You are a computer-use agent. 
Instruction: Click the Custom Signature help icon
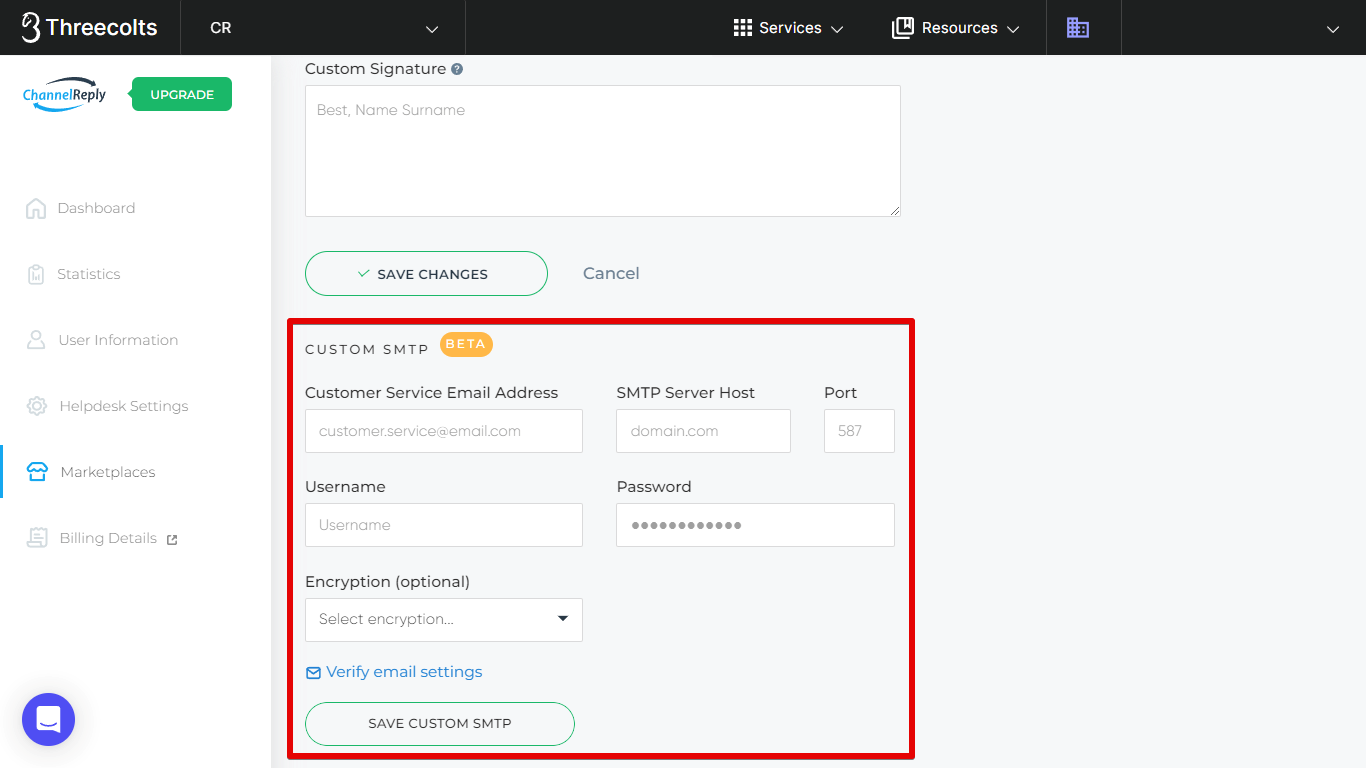[x=457, y=69]
